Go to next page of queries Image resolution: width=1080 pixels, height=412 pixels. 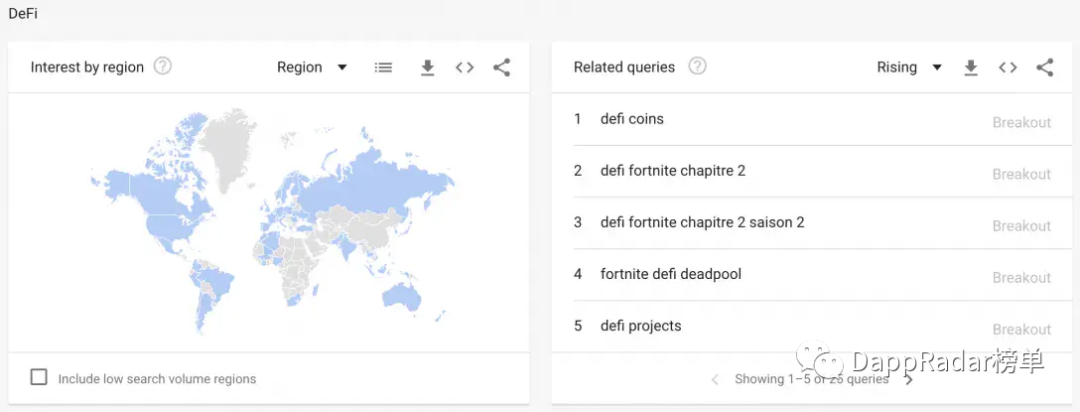(x=909, y=380)
